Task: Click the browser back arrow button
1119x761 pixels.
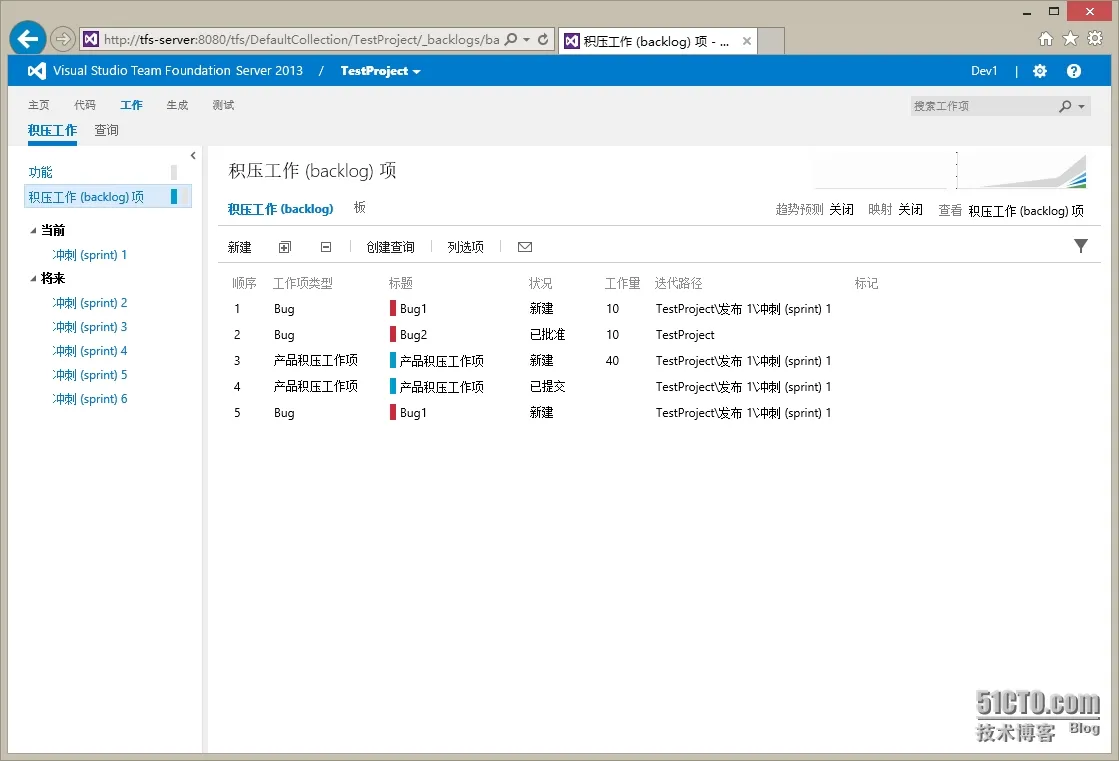Action: coord(28,39)
